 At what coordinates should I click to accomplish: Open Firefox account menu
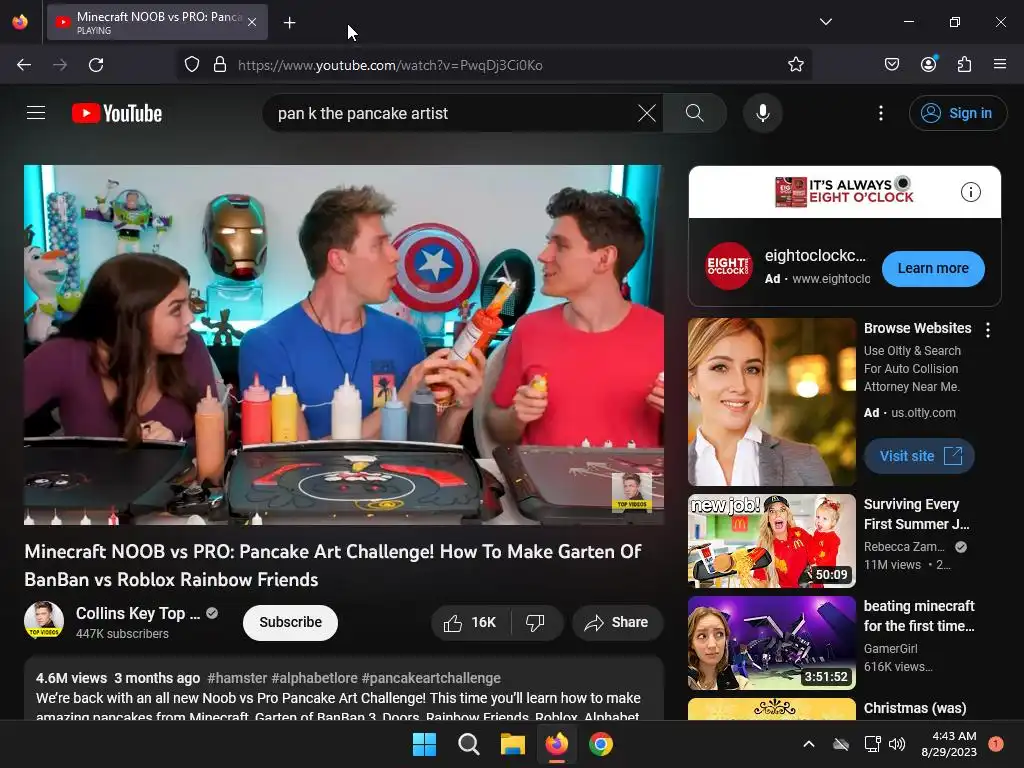[x=928, y=64]
